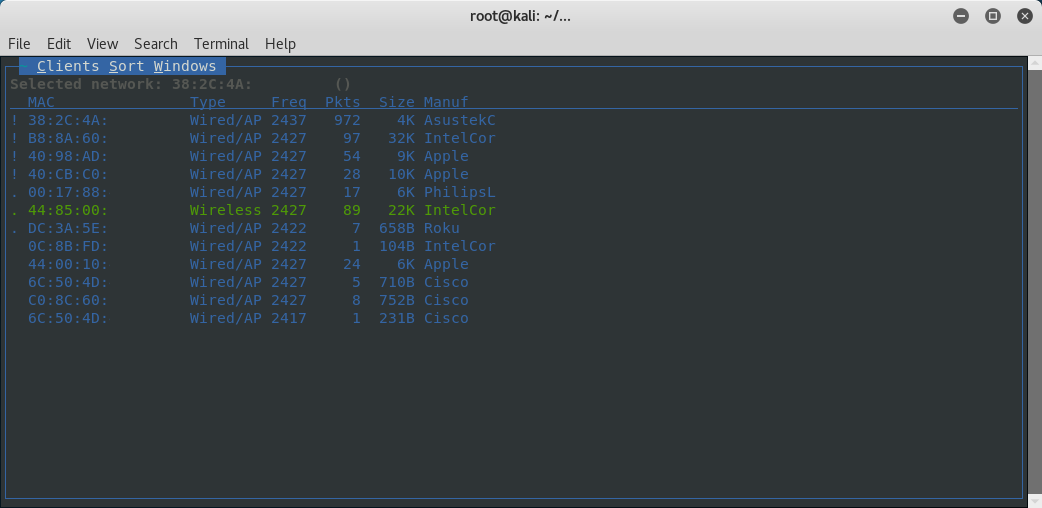Open the Terminal menu
1042x508 pixels.
221,44
